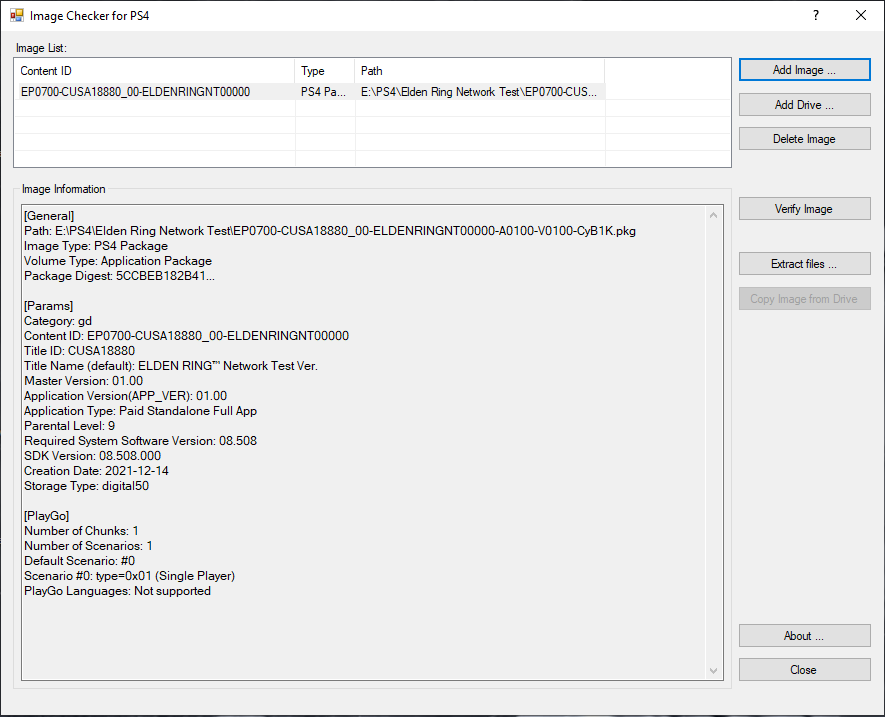Click the Image Checker app icon
Screen dimensions: 885x717
17,15
